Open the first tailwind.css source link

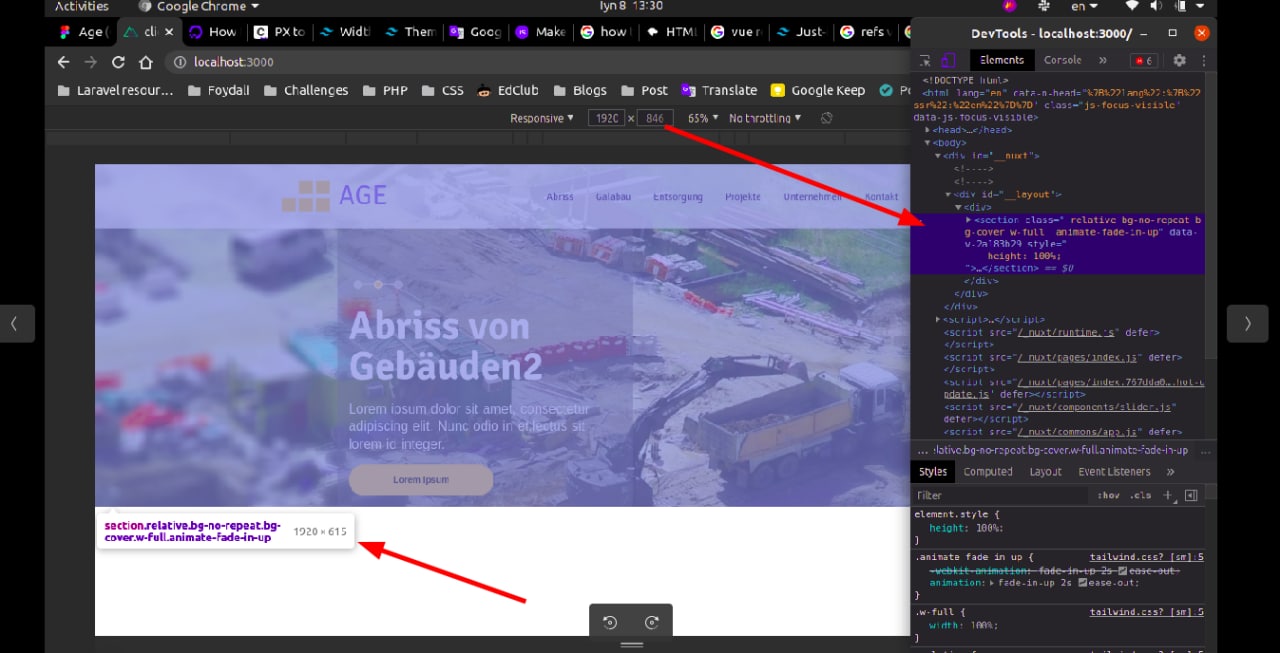(1146, 557)
